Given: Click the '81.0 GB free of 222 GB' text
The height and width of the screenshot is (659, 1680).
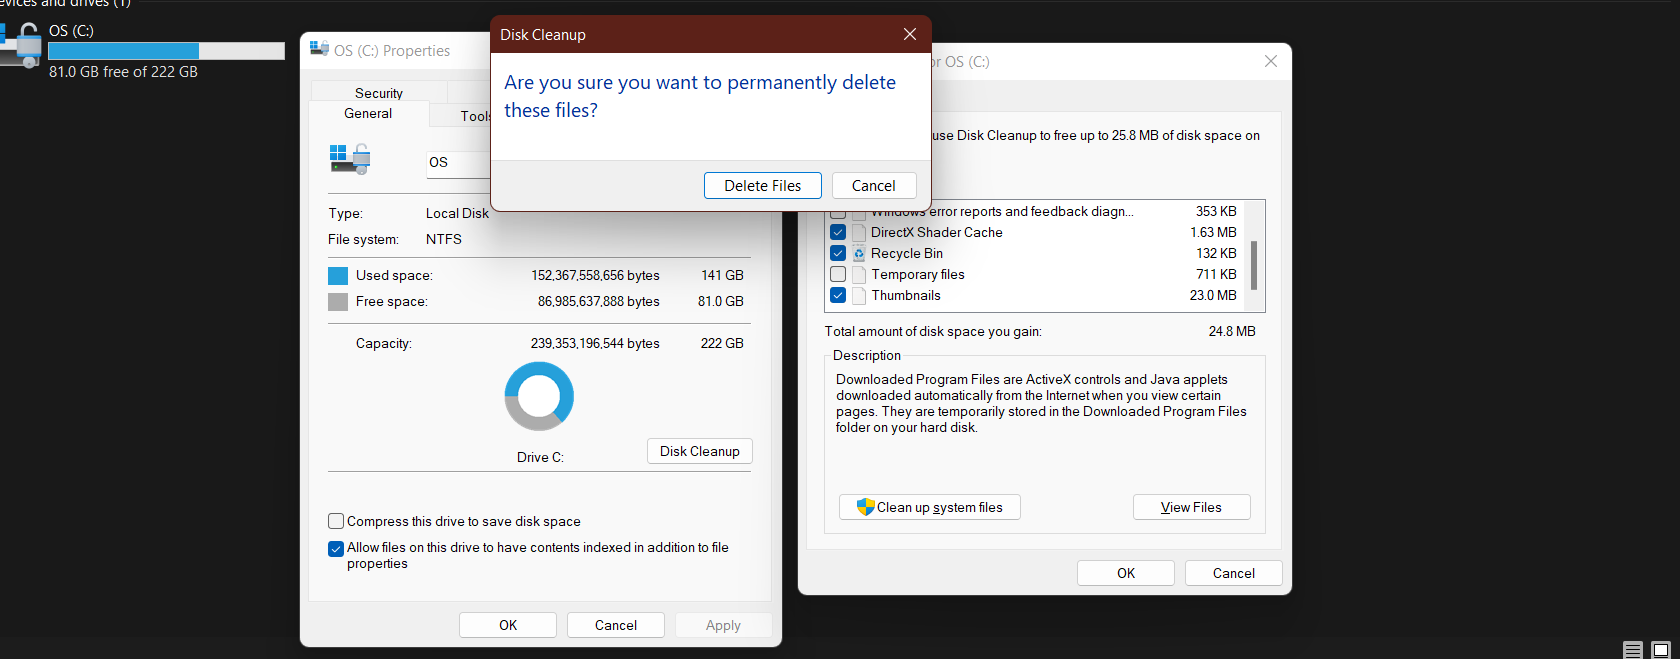Looking at the screenshot, I should [x=123, y=72].
